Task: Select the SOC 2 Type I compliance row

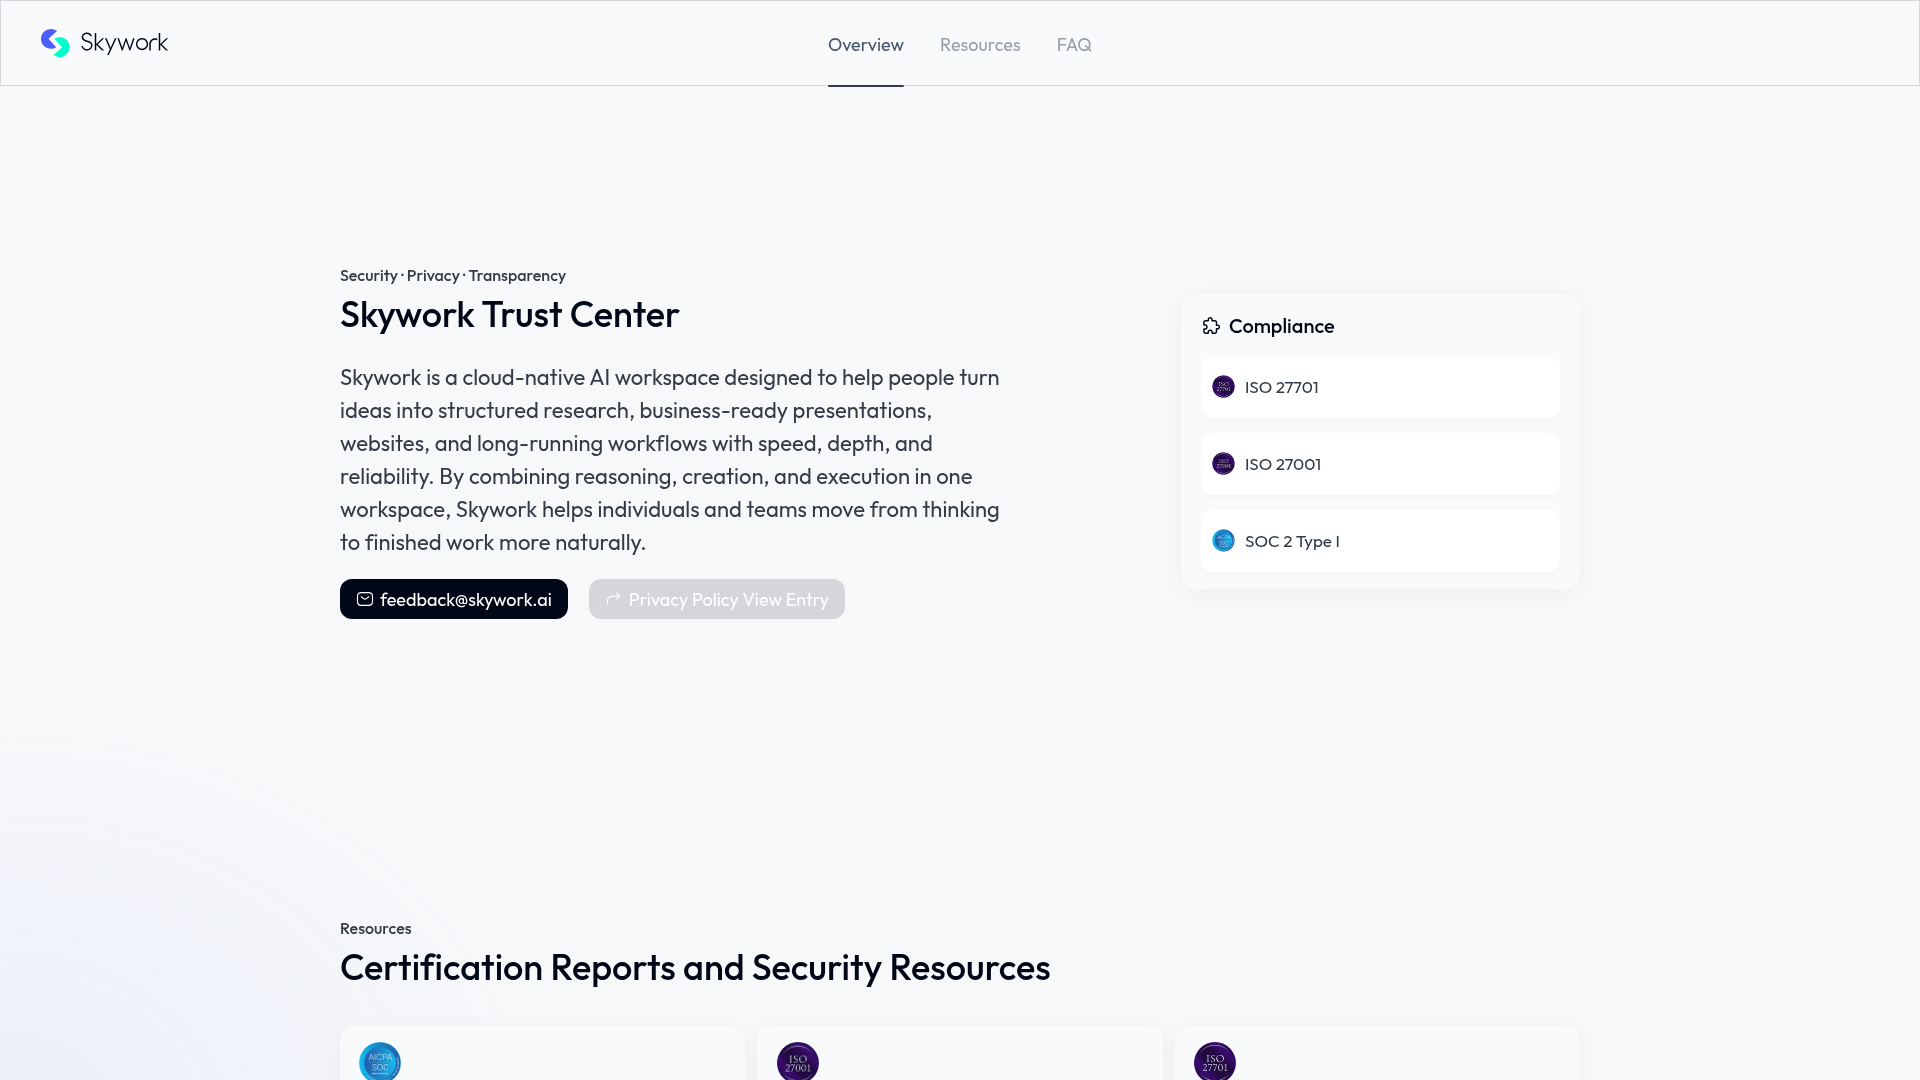Action: point(1380,541)
